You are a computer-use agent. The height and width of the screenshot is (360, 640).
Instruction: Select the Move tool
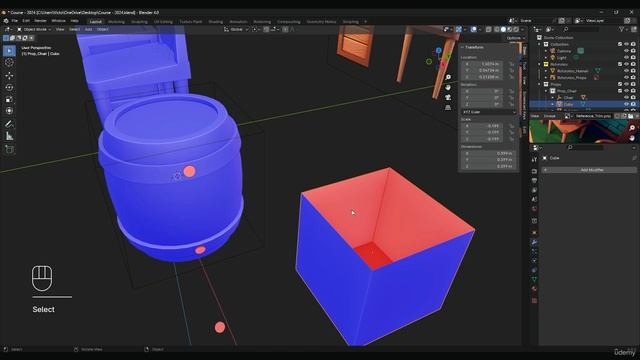tap(9, 76)
